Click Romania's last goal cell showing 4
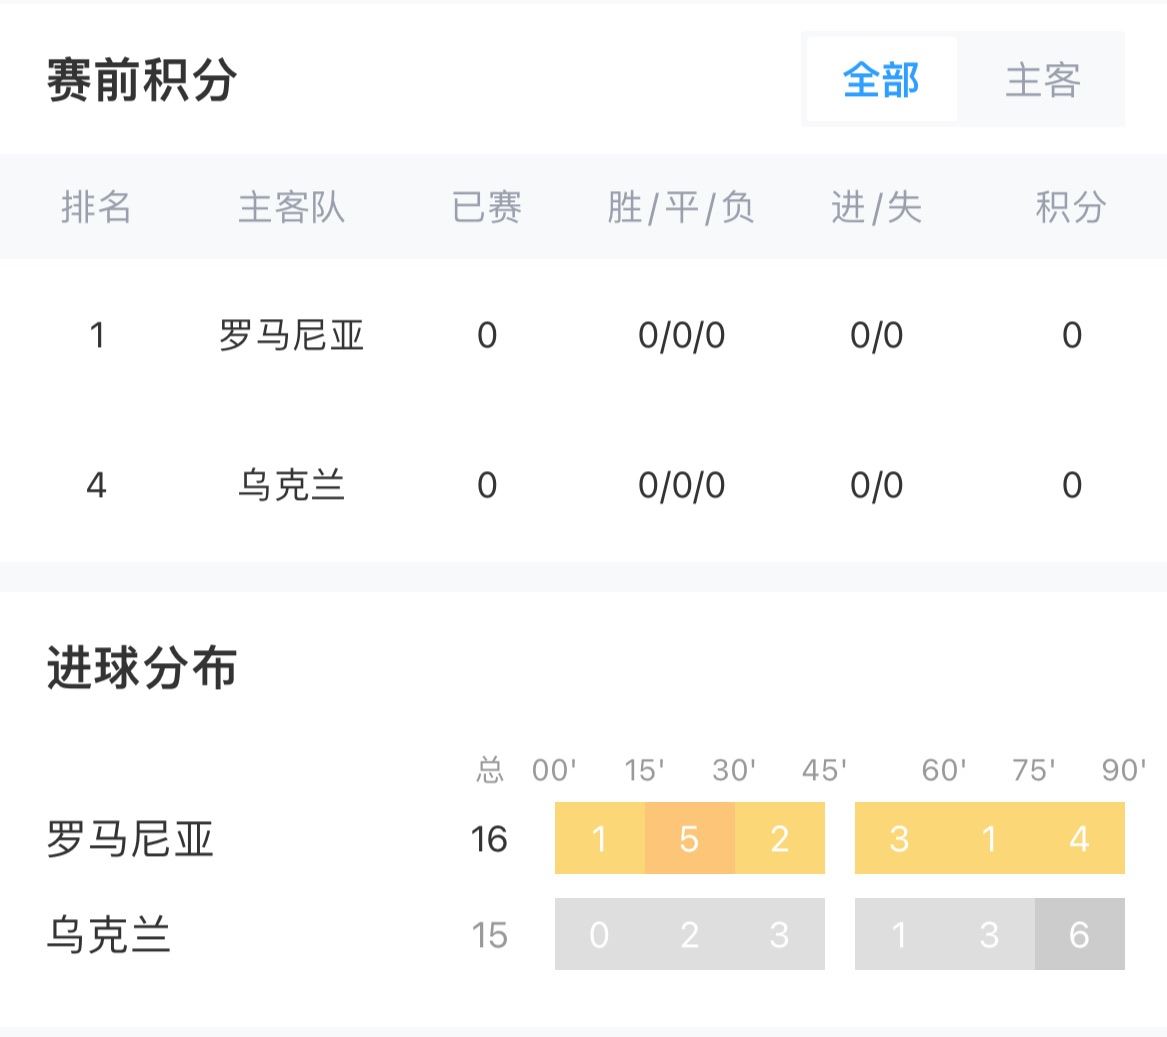The image size is (1167, 1037). (1079, 838)
